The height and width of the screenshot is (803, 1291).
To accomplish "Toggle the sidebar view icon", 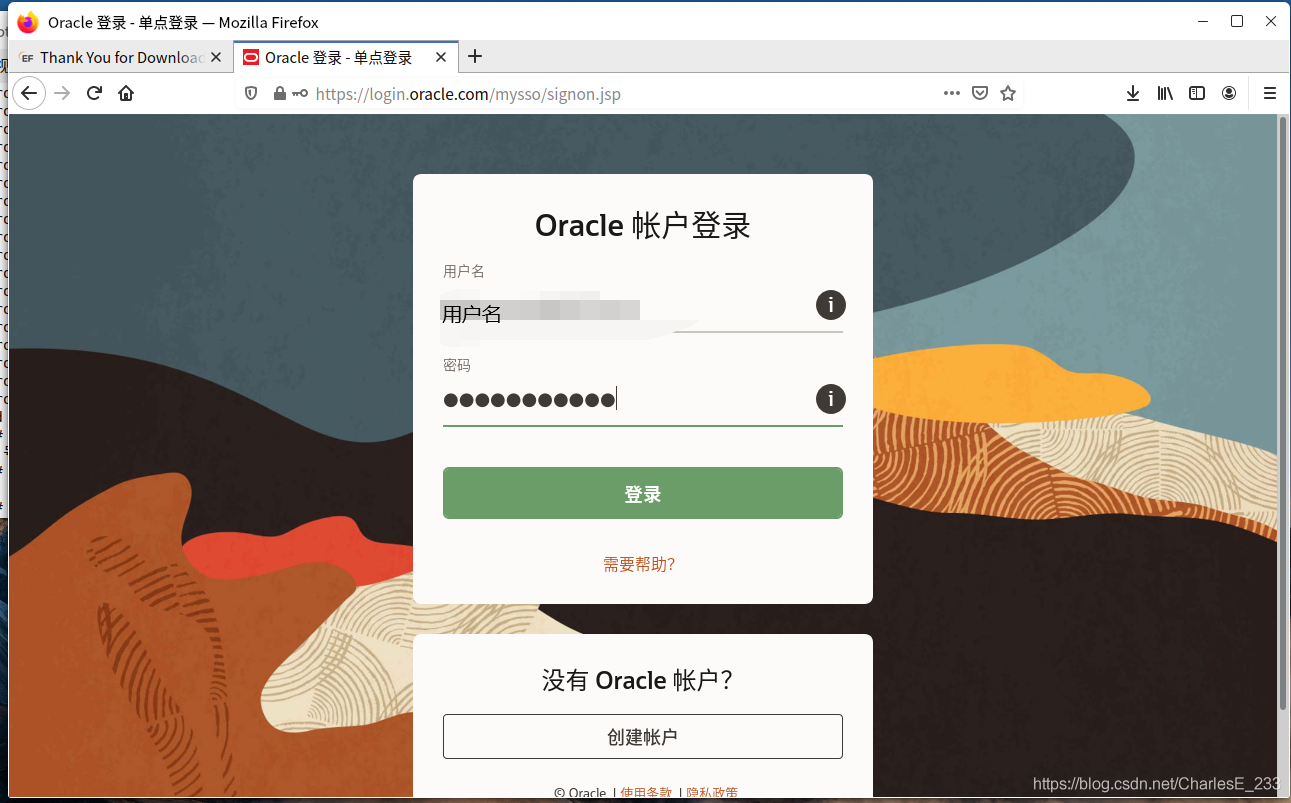I will tap(1197, 93).
